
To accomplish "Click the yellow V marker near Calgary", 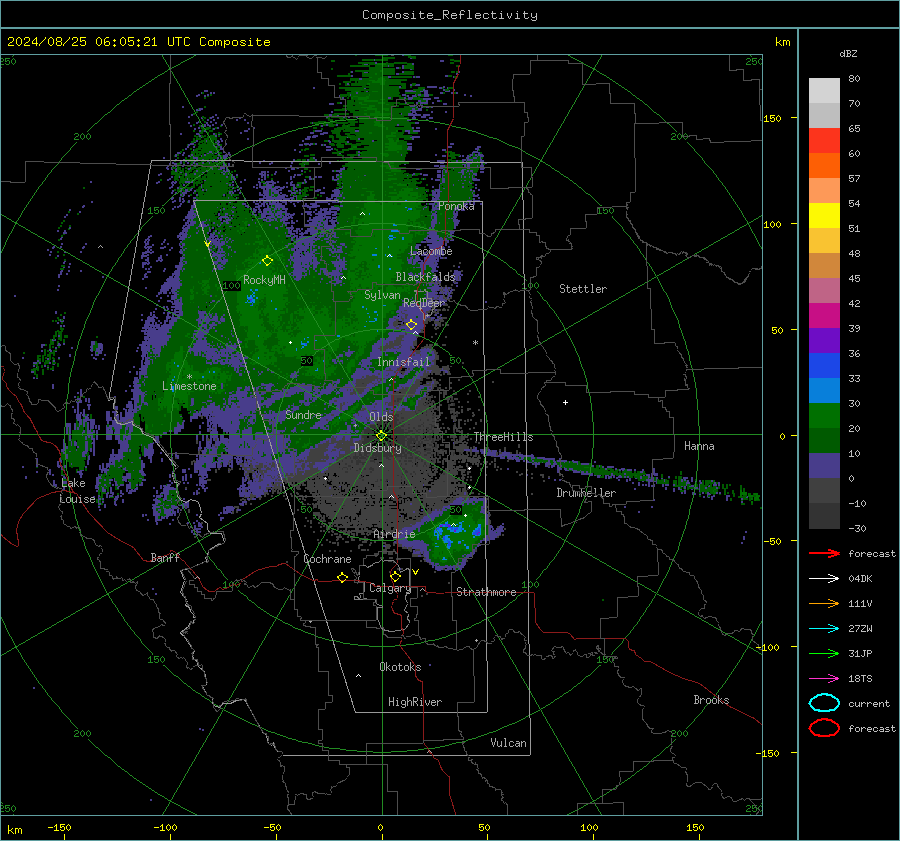I will coord(416,572).
